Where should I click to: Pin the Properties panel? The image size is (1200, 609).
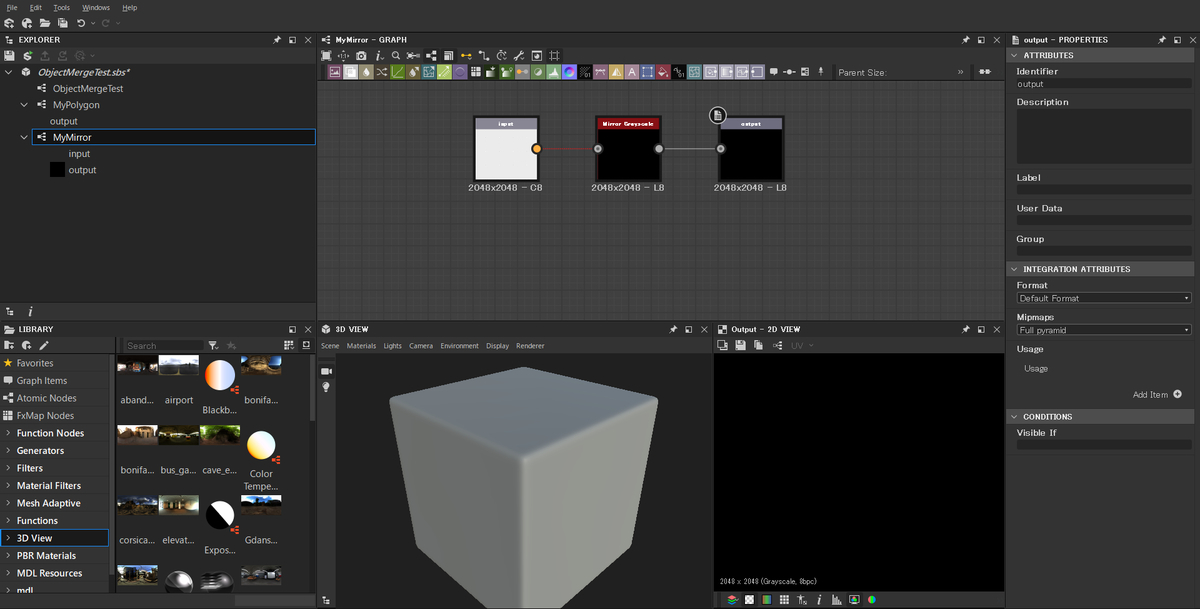pos(1162,40)
